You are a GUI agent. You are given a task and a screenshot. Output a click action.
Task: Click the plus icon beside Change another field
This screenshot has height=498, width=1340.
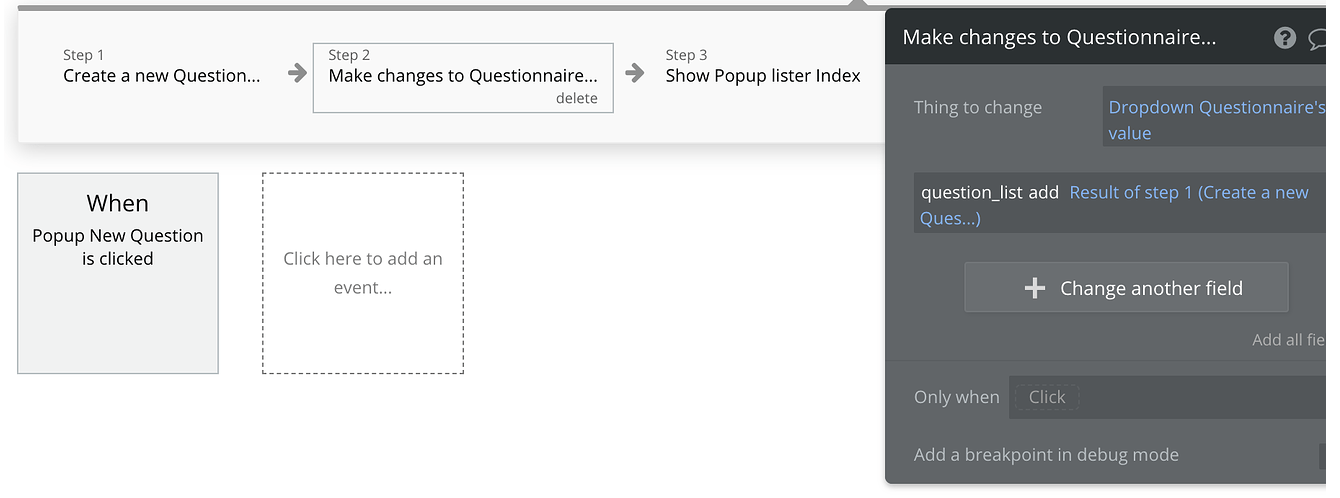[x=1035, y=288]
